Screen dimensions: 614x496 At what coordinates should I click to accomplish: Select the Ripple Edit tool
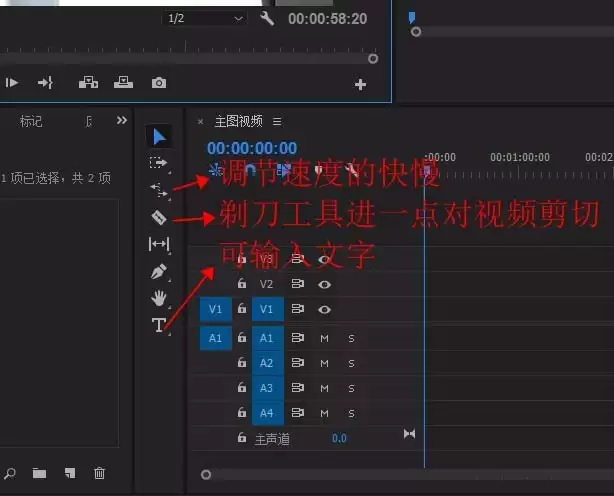click(x=159, y=189)
